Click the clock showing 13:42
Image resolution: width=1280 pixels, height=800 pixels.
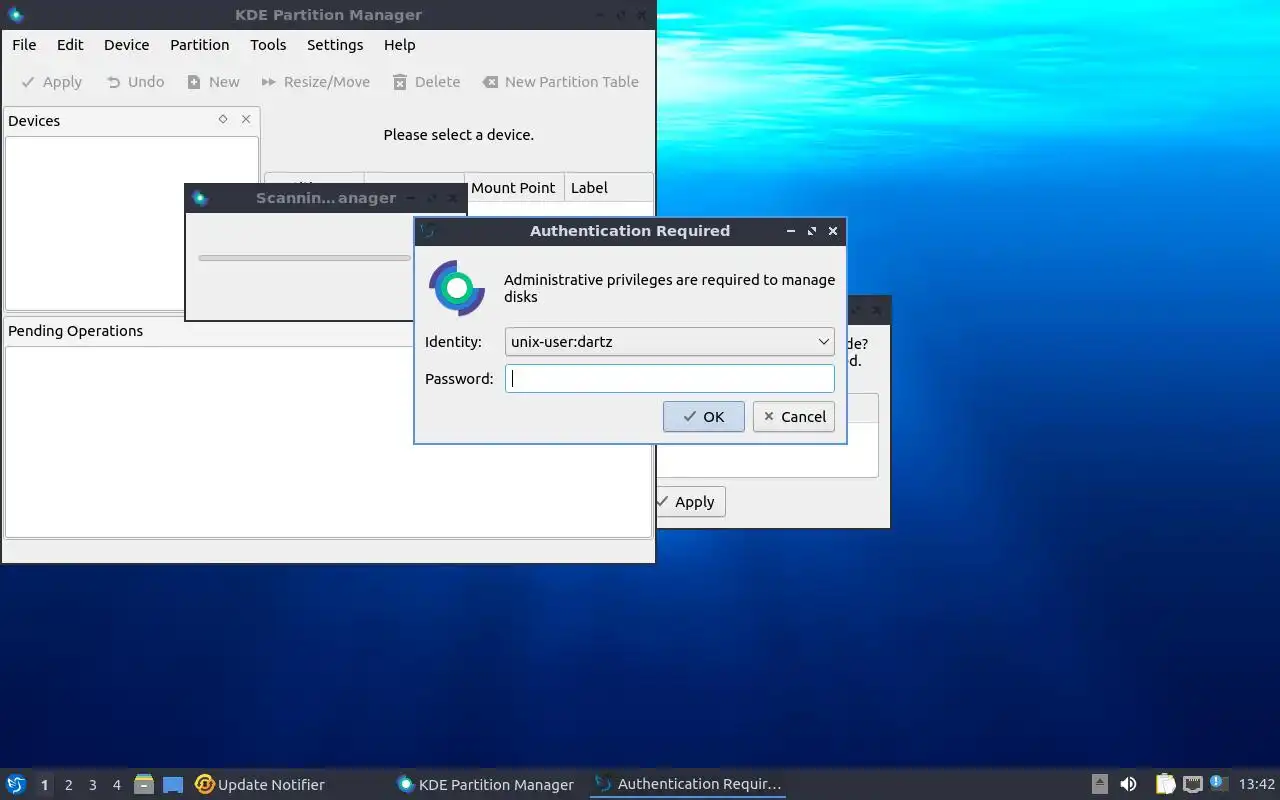click(x=1257, y=785)
